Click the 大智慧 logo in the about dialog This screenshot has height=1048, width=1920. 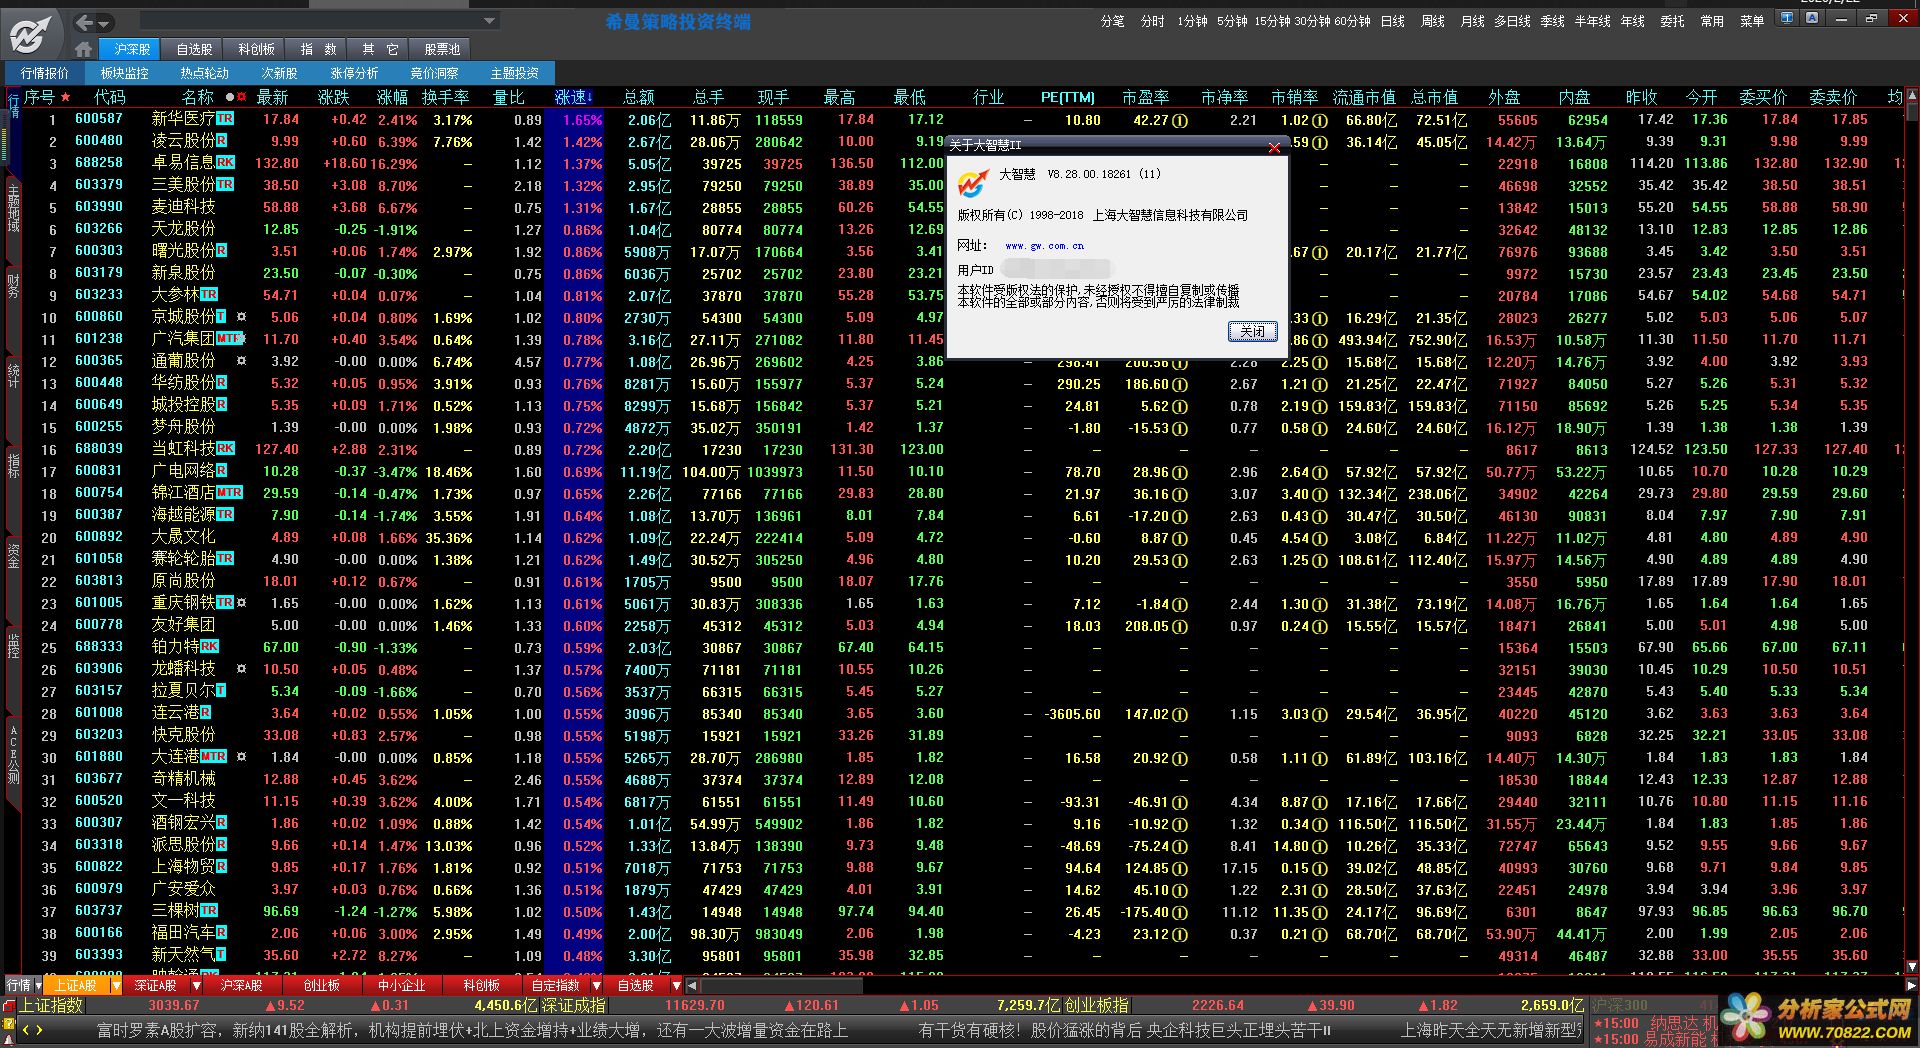click(973, 183)
